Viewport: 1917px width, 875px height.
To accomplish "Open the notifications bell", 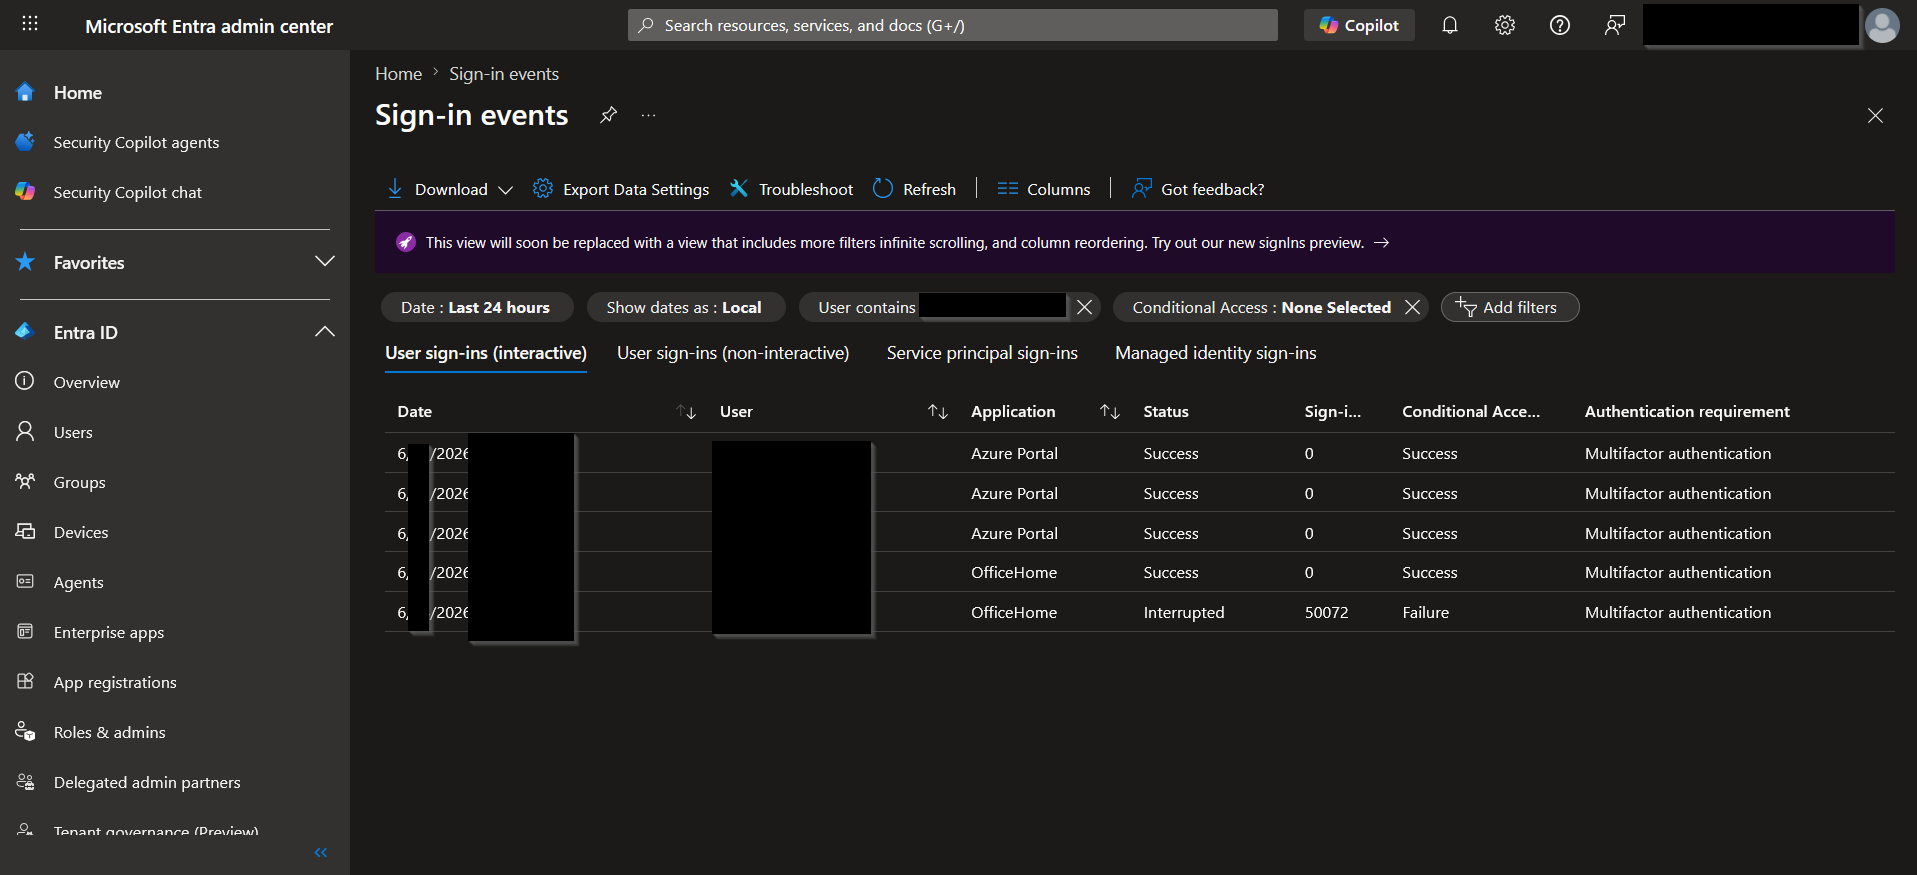I will pyautogui.click(x=1450, y=25).
